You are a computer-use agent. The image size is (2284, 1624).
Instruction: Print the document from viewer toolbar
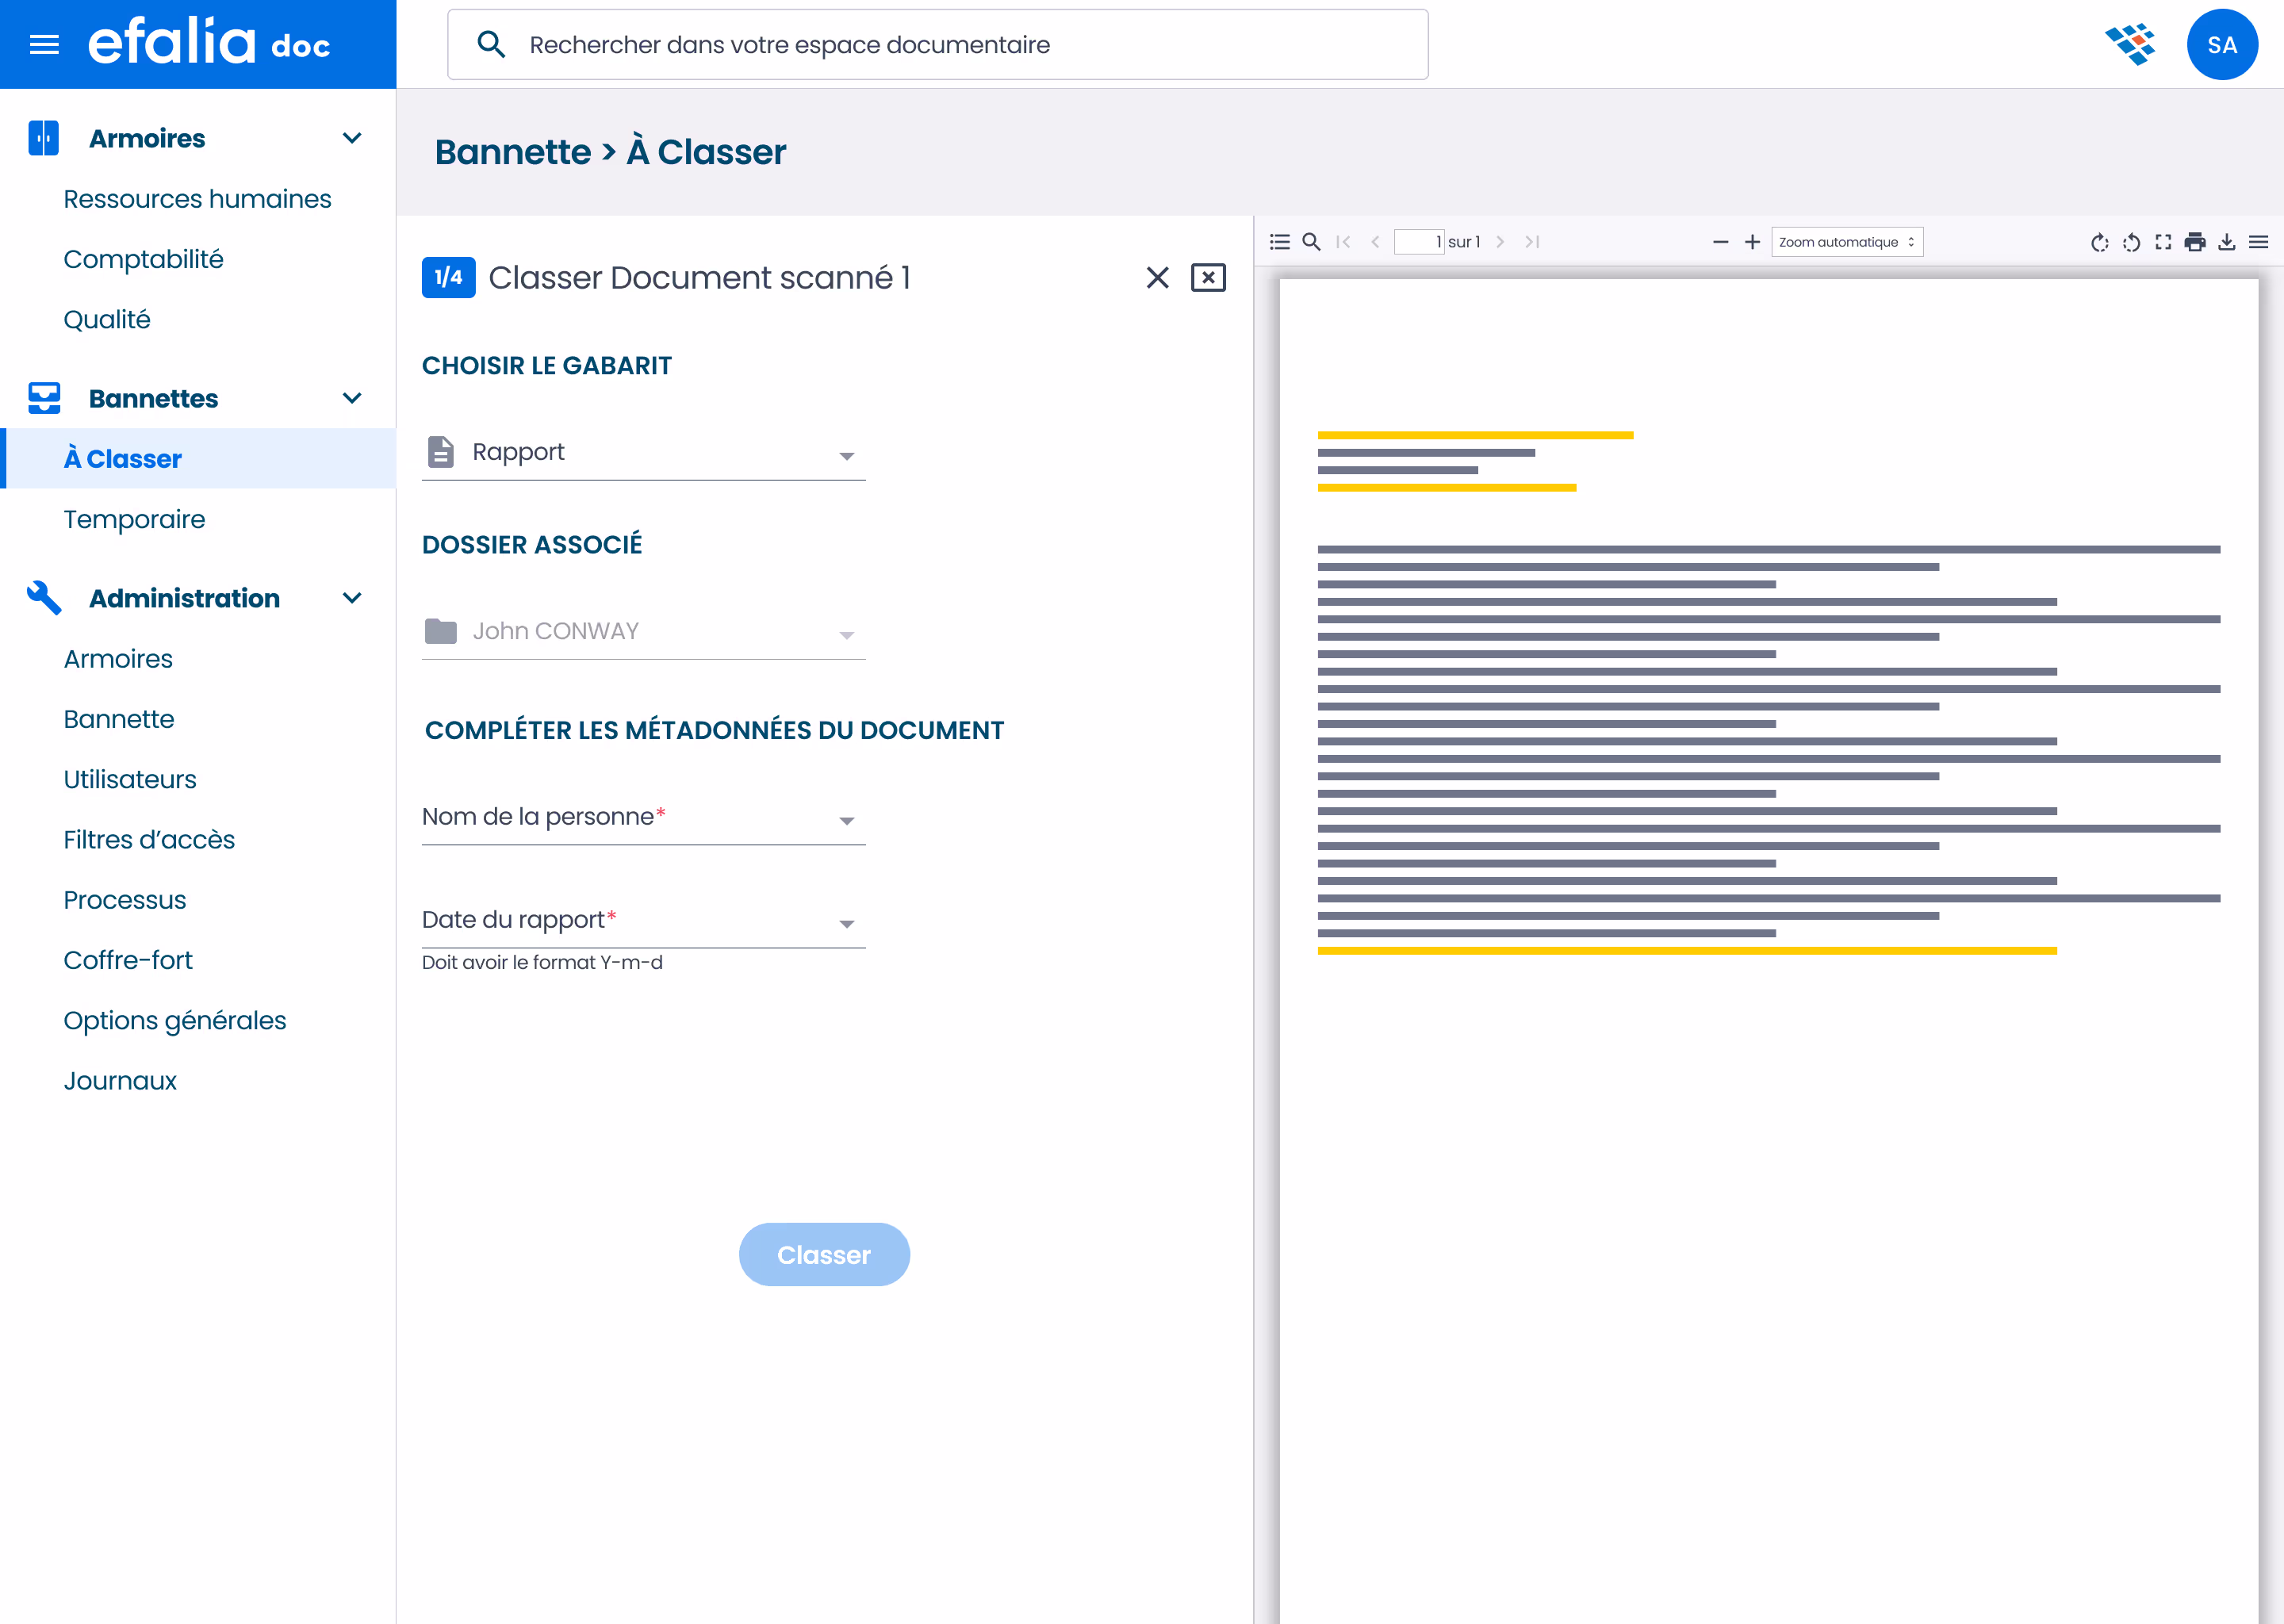coord(2195,242)
